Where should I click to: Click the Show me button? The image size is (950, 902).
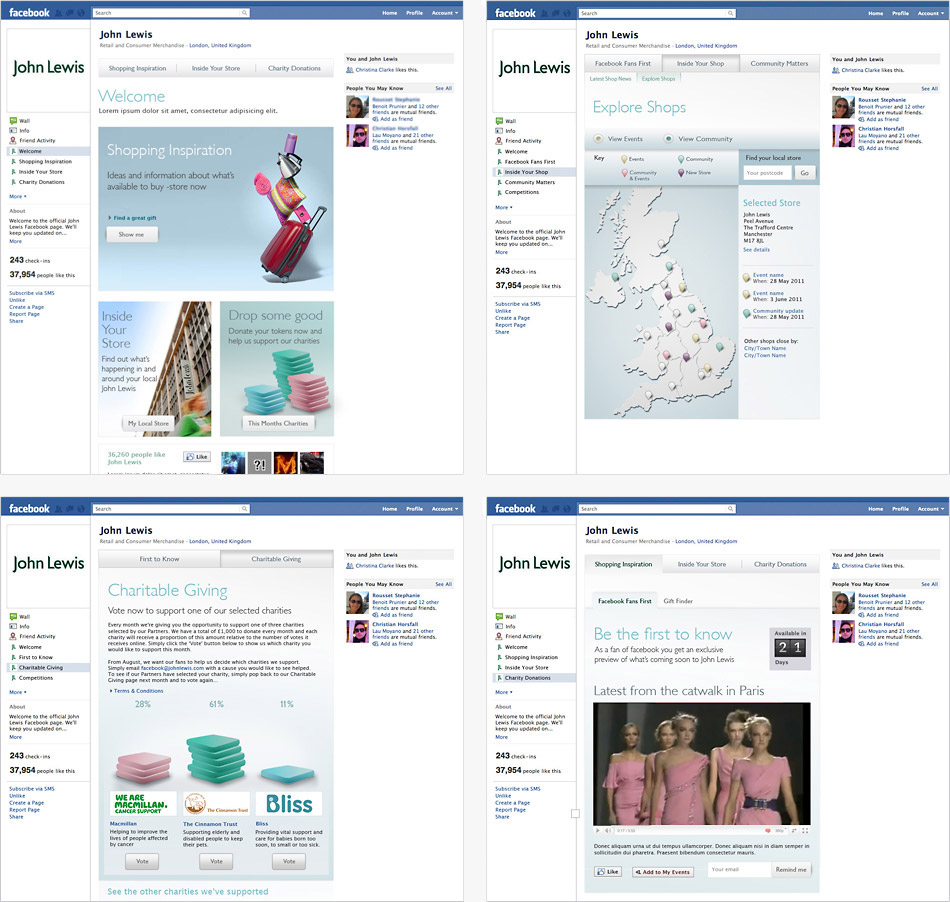tap(131, 234)
